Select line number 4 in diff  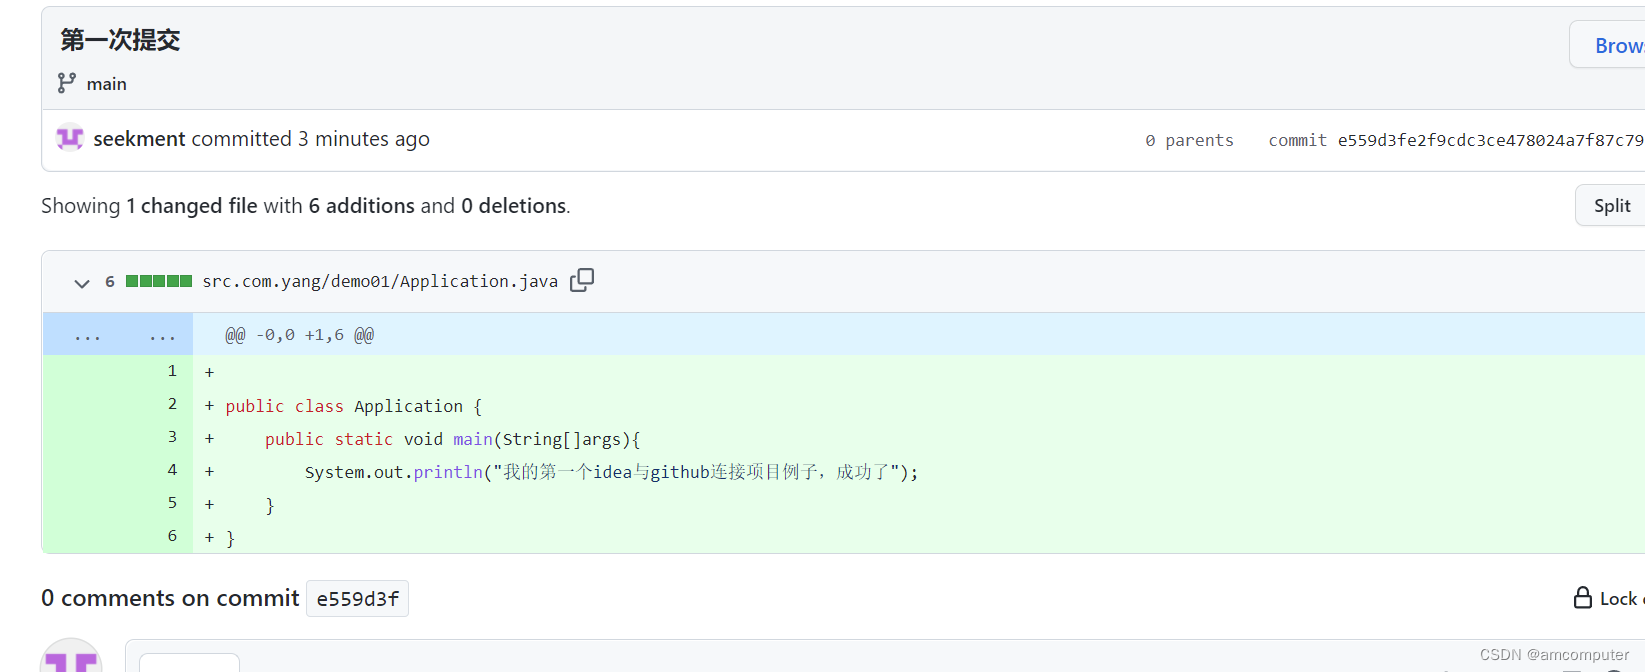pos(172,470)
